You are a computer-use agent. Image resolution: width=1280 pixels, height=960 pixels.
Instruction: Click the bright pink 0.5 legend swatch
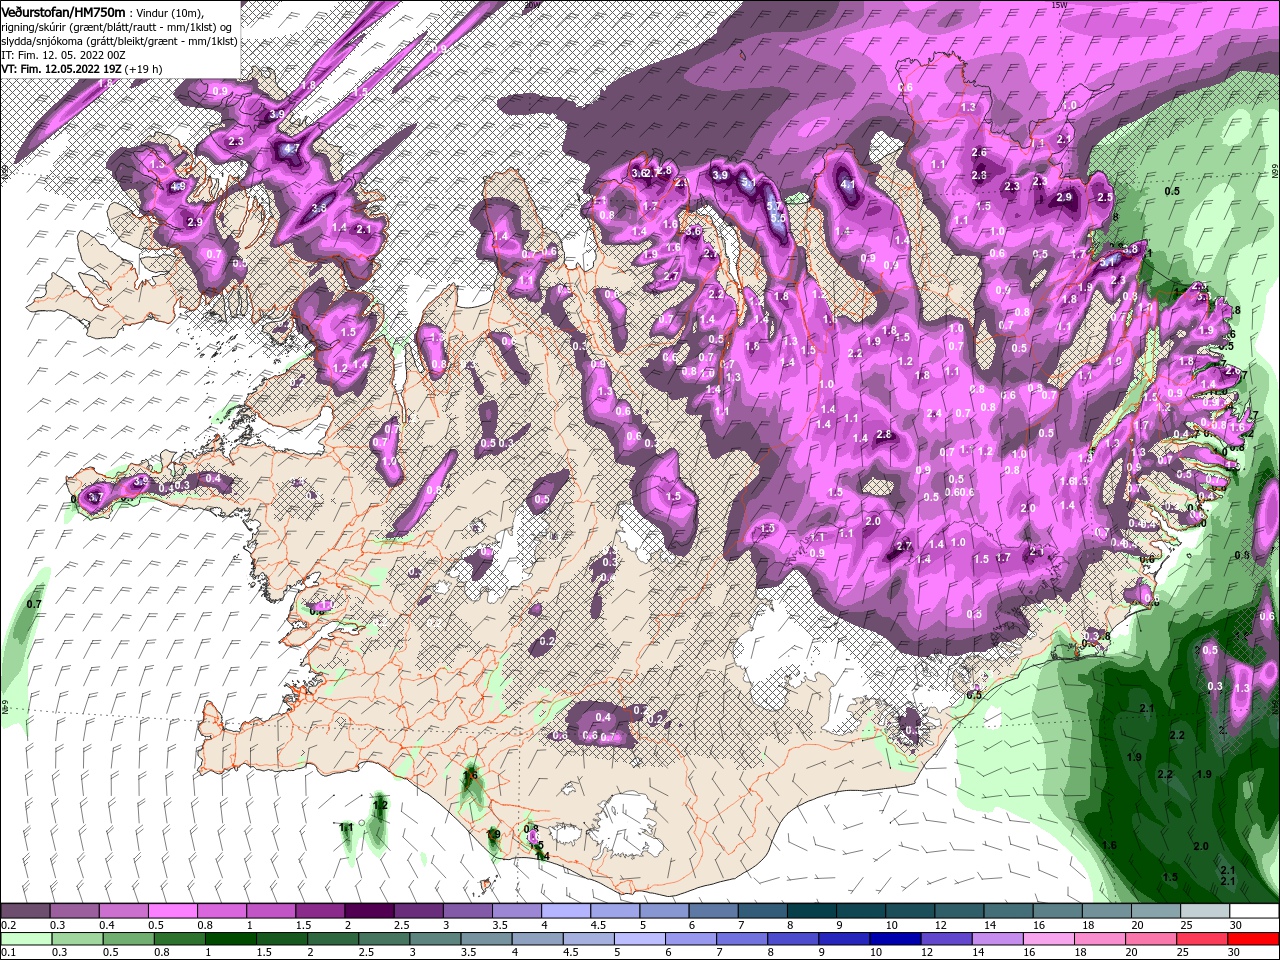click(x=172, y=912)
